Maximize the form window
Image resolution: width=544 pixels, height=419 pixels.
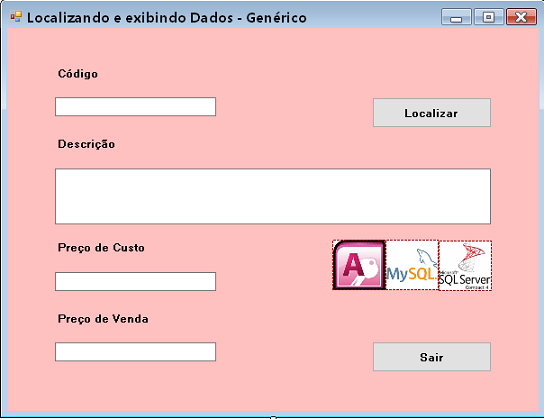point(488,17)
